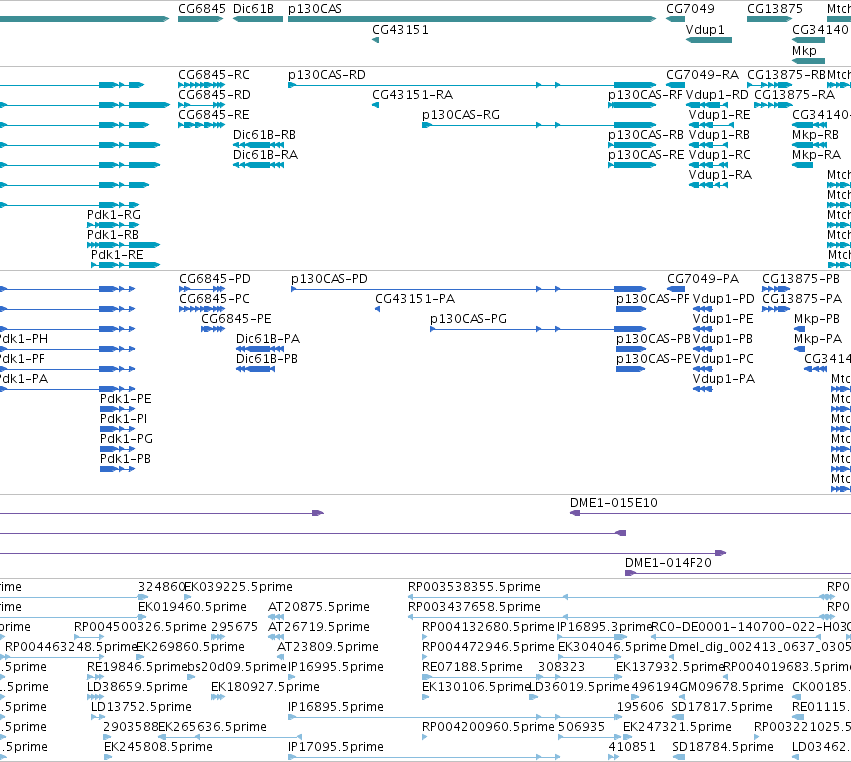Click transcript p130CAS-RF

click(632, 105)
